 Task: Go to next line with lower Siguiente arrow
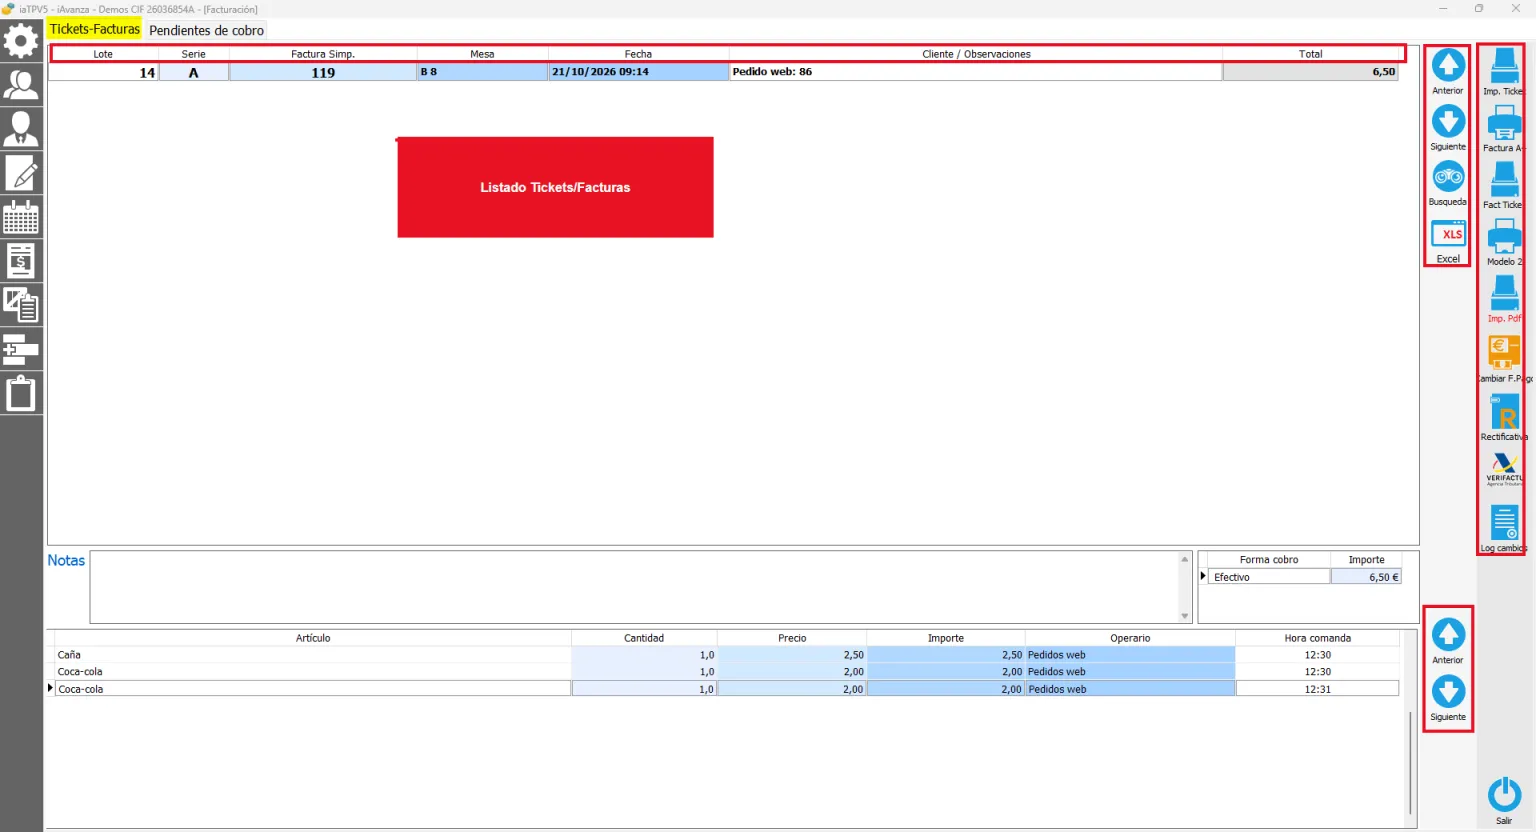1448,692
